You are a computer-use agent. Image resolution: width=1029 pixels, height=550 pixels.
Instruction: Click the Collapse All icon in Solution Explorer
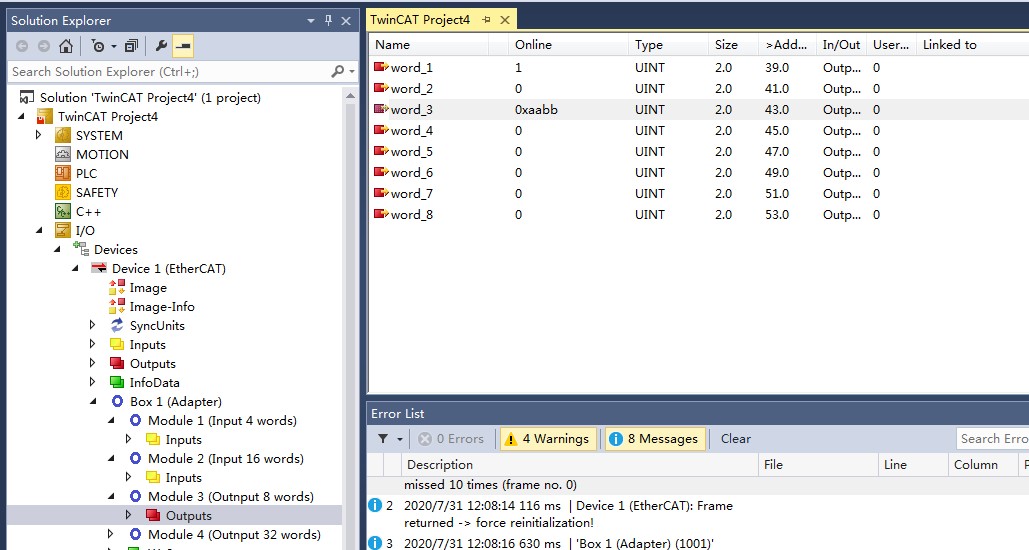click(x=131, y=46)
